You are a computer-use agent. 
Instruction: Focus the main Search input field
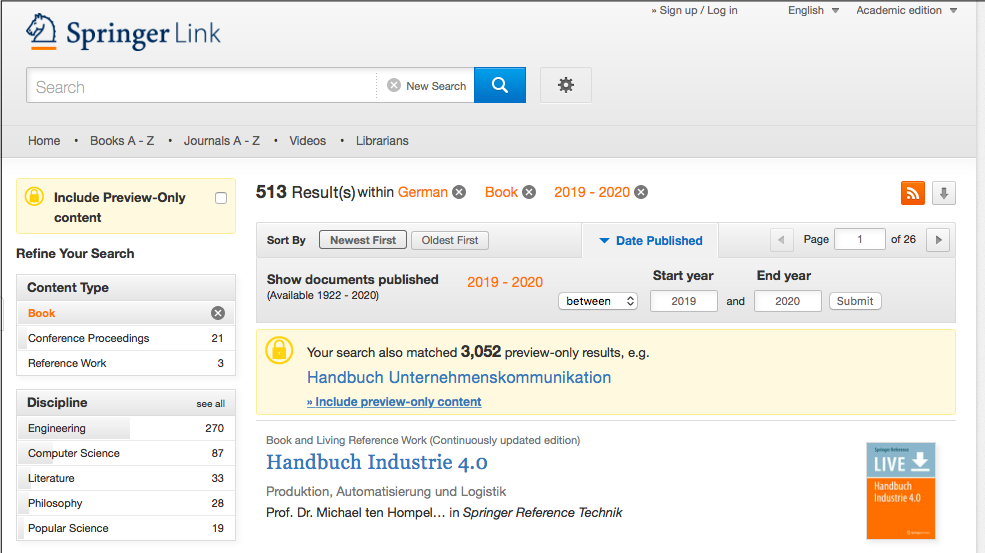click(201, 85)
